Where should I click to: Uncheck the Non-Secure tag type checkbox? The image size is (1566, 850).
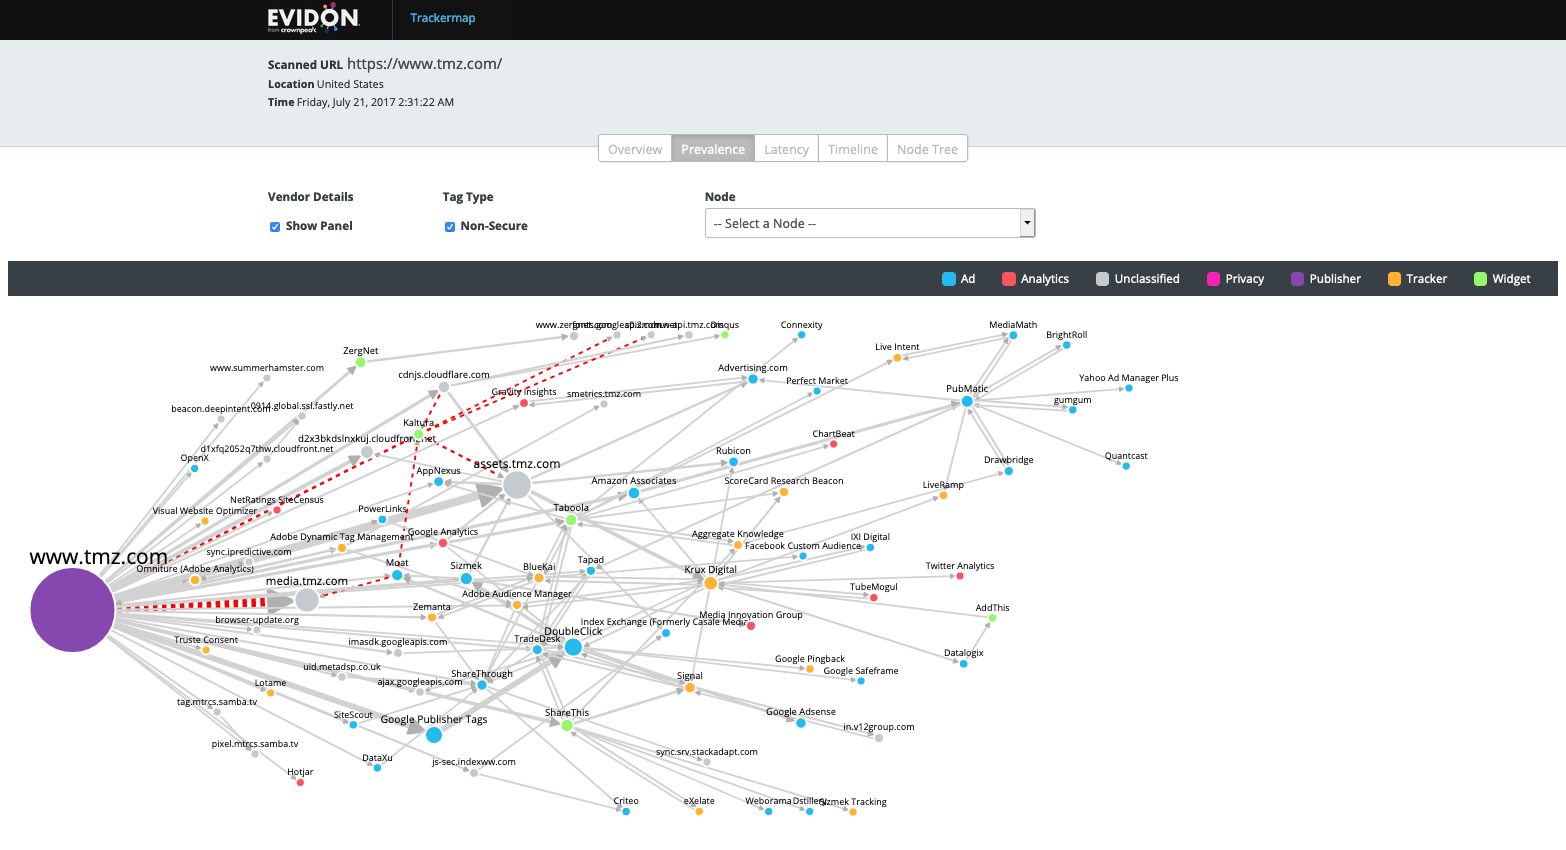coord(450,227)
